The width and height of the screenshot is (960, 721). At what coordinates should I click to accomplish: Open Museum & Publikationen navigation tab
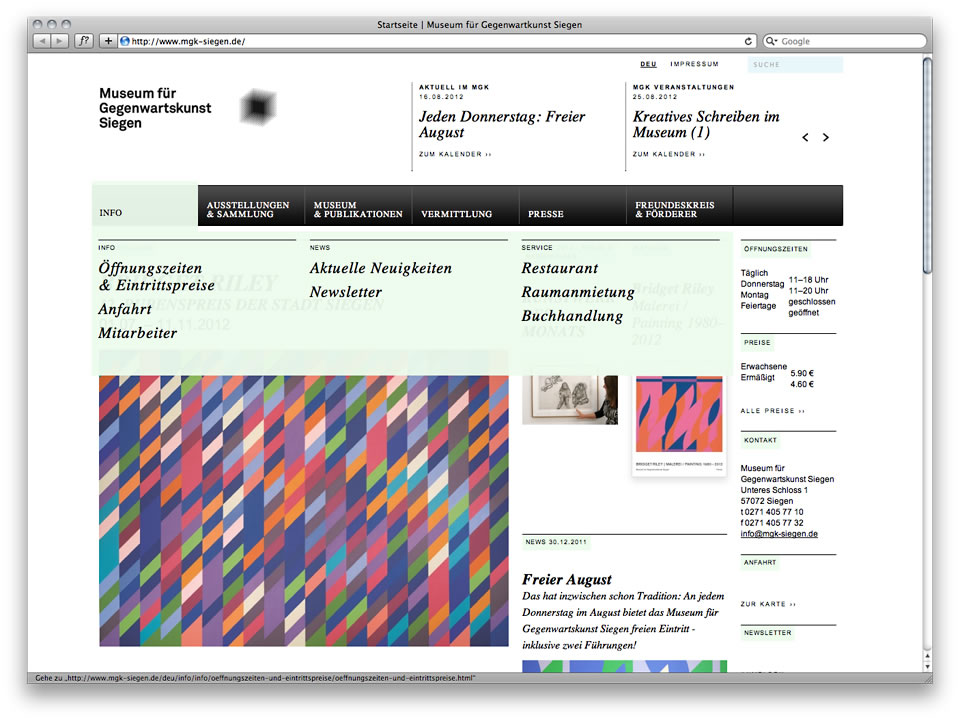coord(358,206)
